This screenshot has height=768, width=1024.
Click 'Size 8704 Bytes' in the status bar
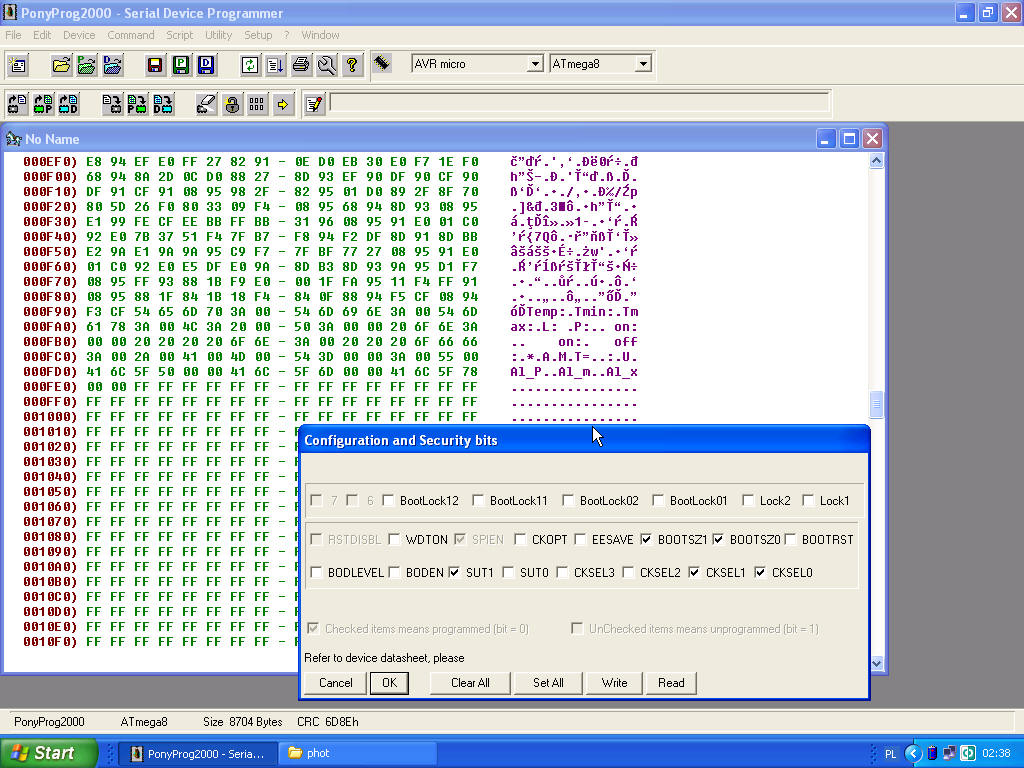point(242,722)
